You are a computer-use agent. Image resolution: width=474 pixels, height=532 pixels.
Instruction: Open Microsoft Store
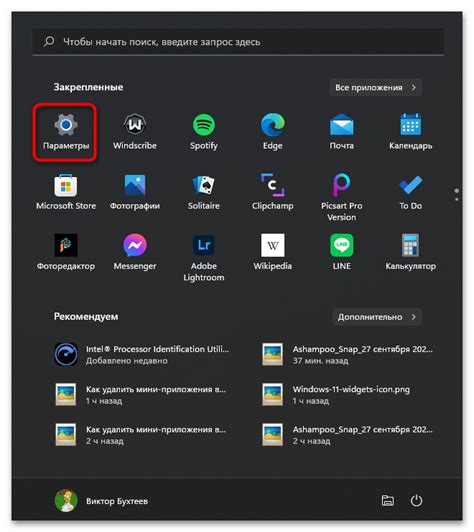[x=66, y=192]
